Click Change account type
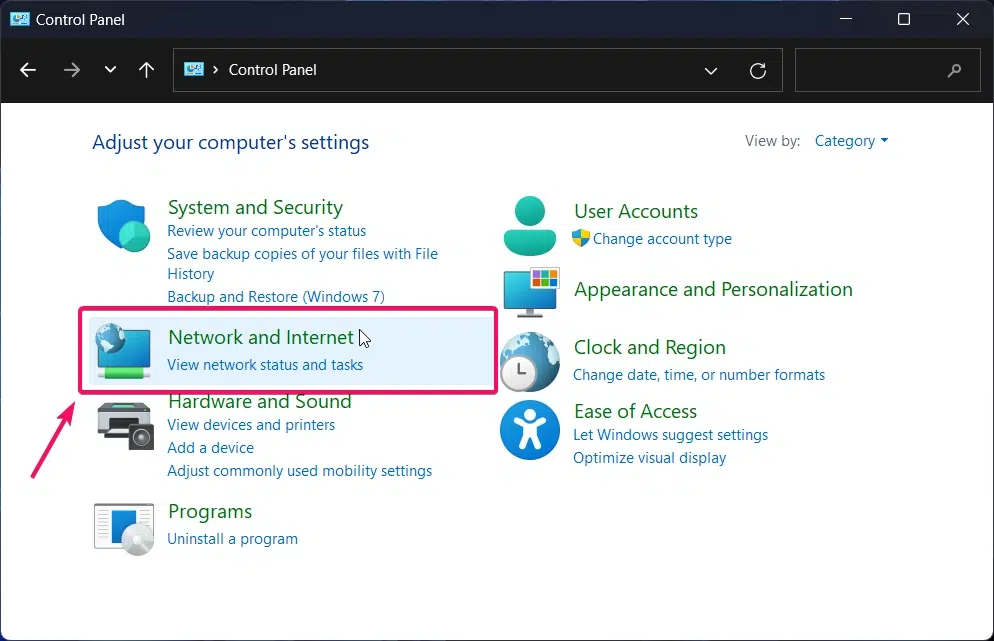This screenshot has width=994, height=641. point(662,239)
